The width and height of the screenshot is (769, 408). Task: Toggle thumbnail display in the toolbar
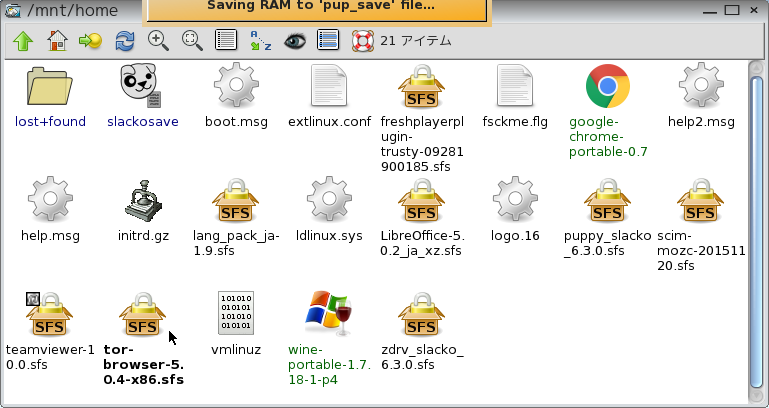click(x=328, y=41)
